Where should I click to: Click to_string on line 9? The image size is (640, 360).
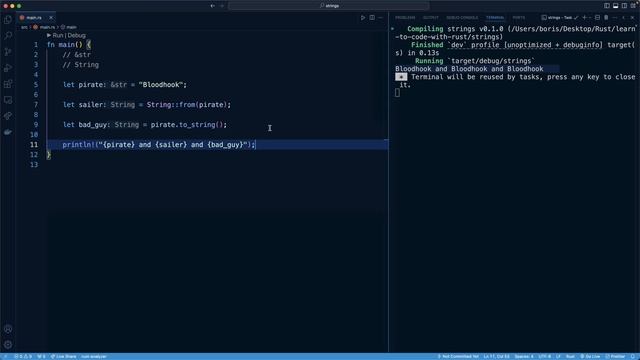[198, 124]
